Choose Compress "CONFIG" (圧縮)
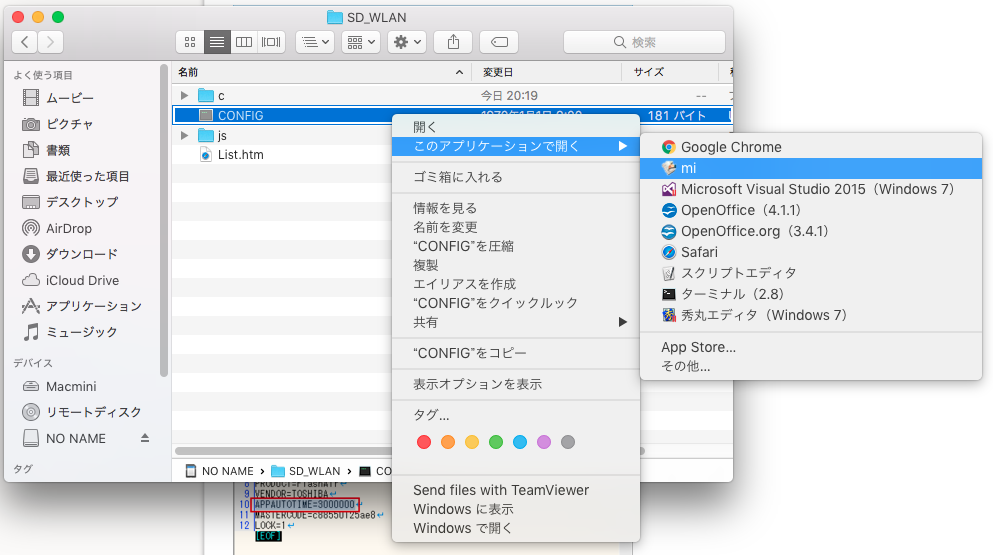The height and width of the screenshot is (555, 993). (515, 246)
